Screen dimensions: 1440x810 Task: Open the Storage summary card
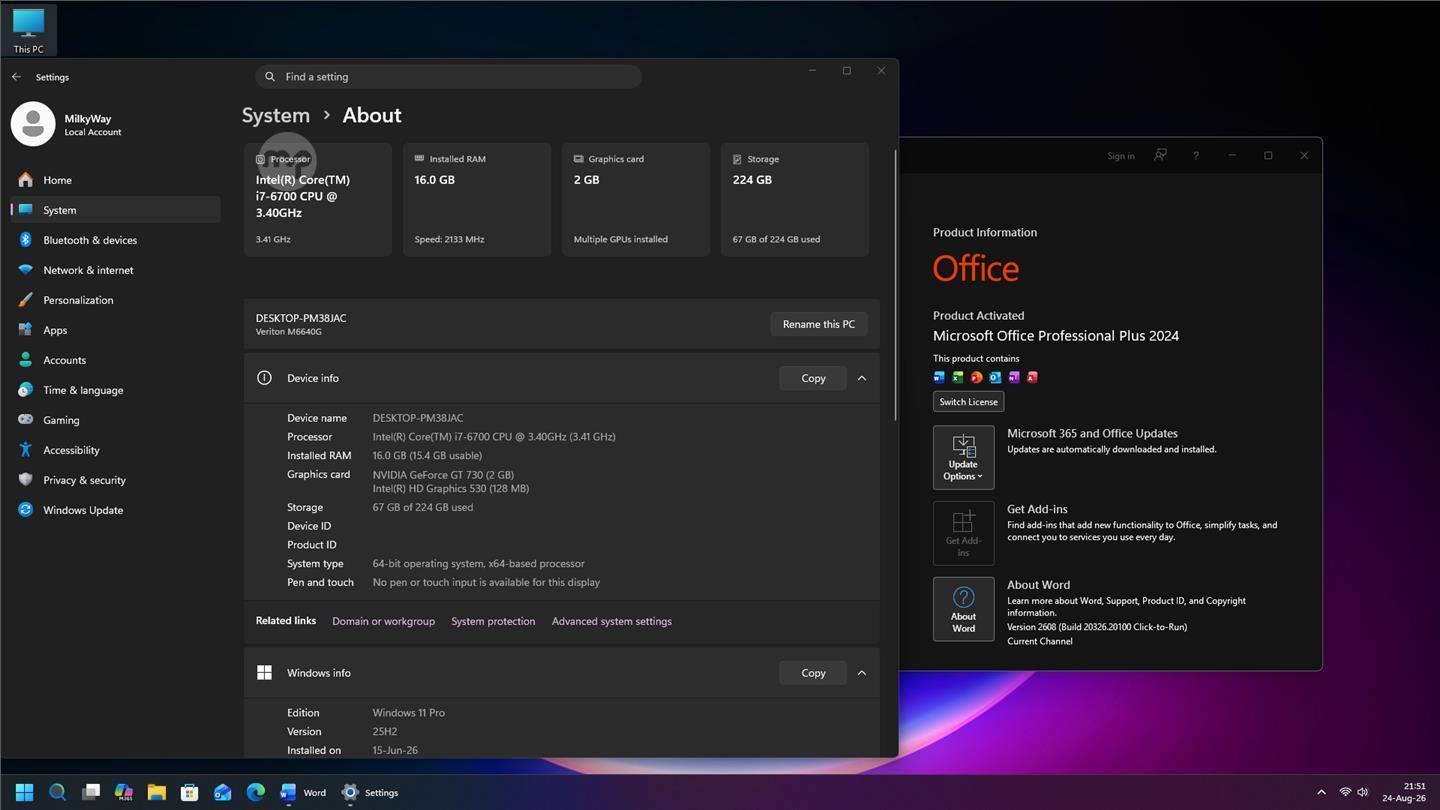(795, 199)
